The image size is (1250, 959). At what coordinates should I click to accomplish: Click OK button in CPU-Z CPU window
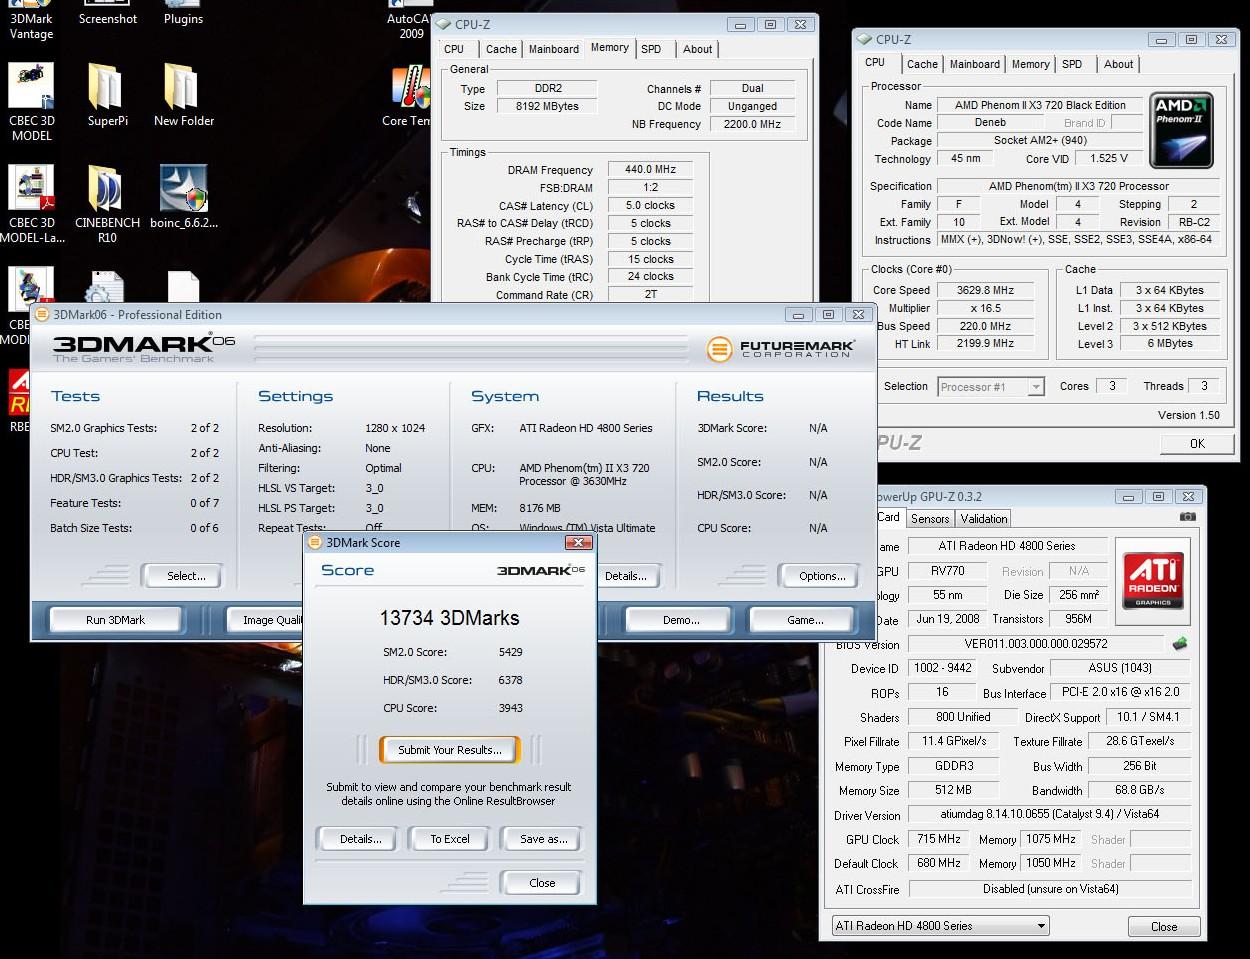click(1197, 444)
